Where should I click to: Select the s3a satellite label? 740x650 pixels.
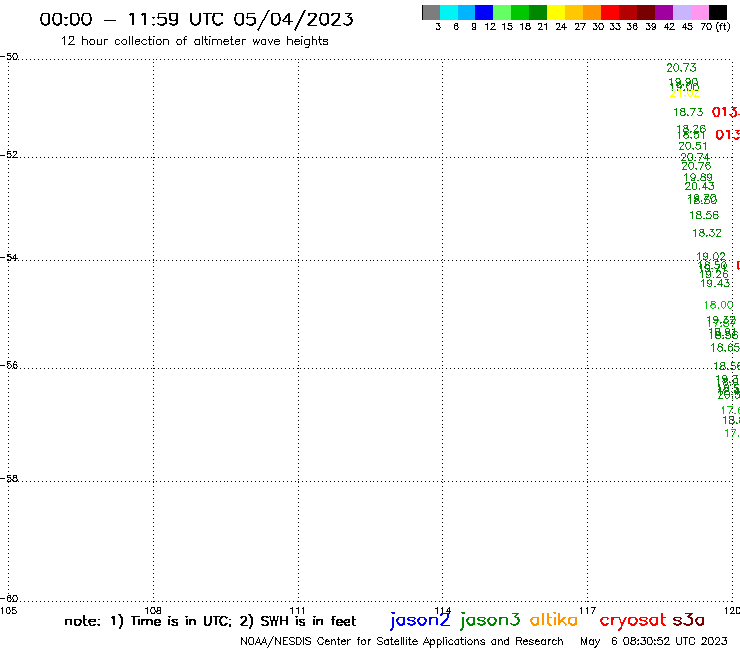(x=689, y=620)
